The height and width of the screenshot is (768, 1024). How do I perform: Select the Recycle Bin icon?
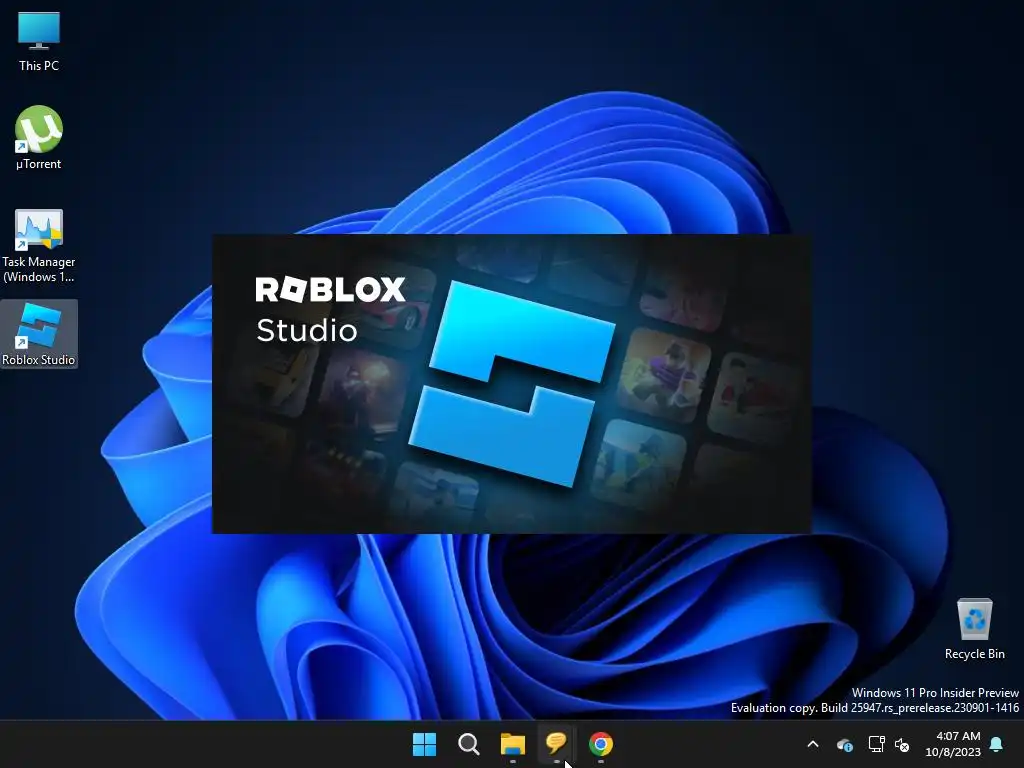click(x=974, y=629)
